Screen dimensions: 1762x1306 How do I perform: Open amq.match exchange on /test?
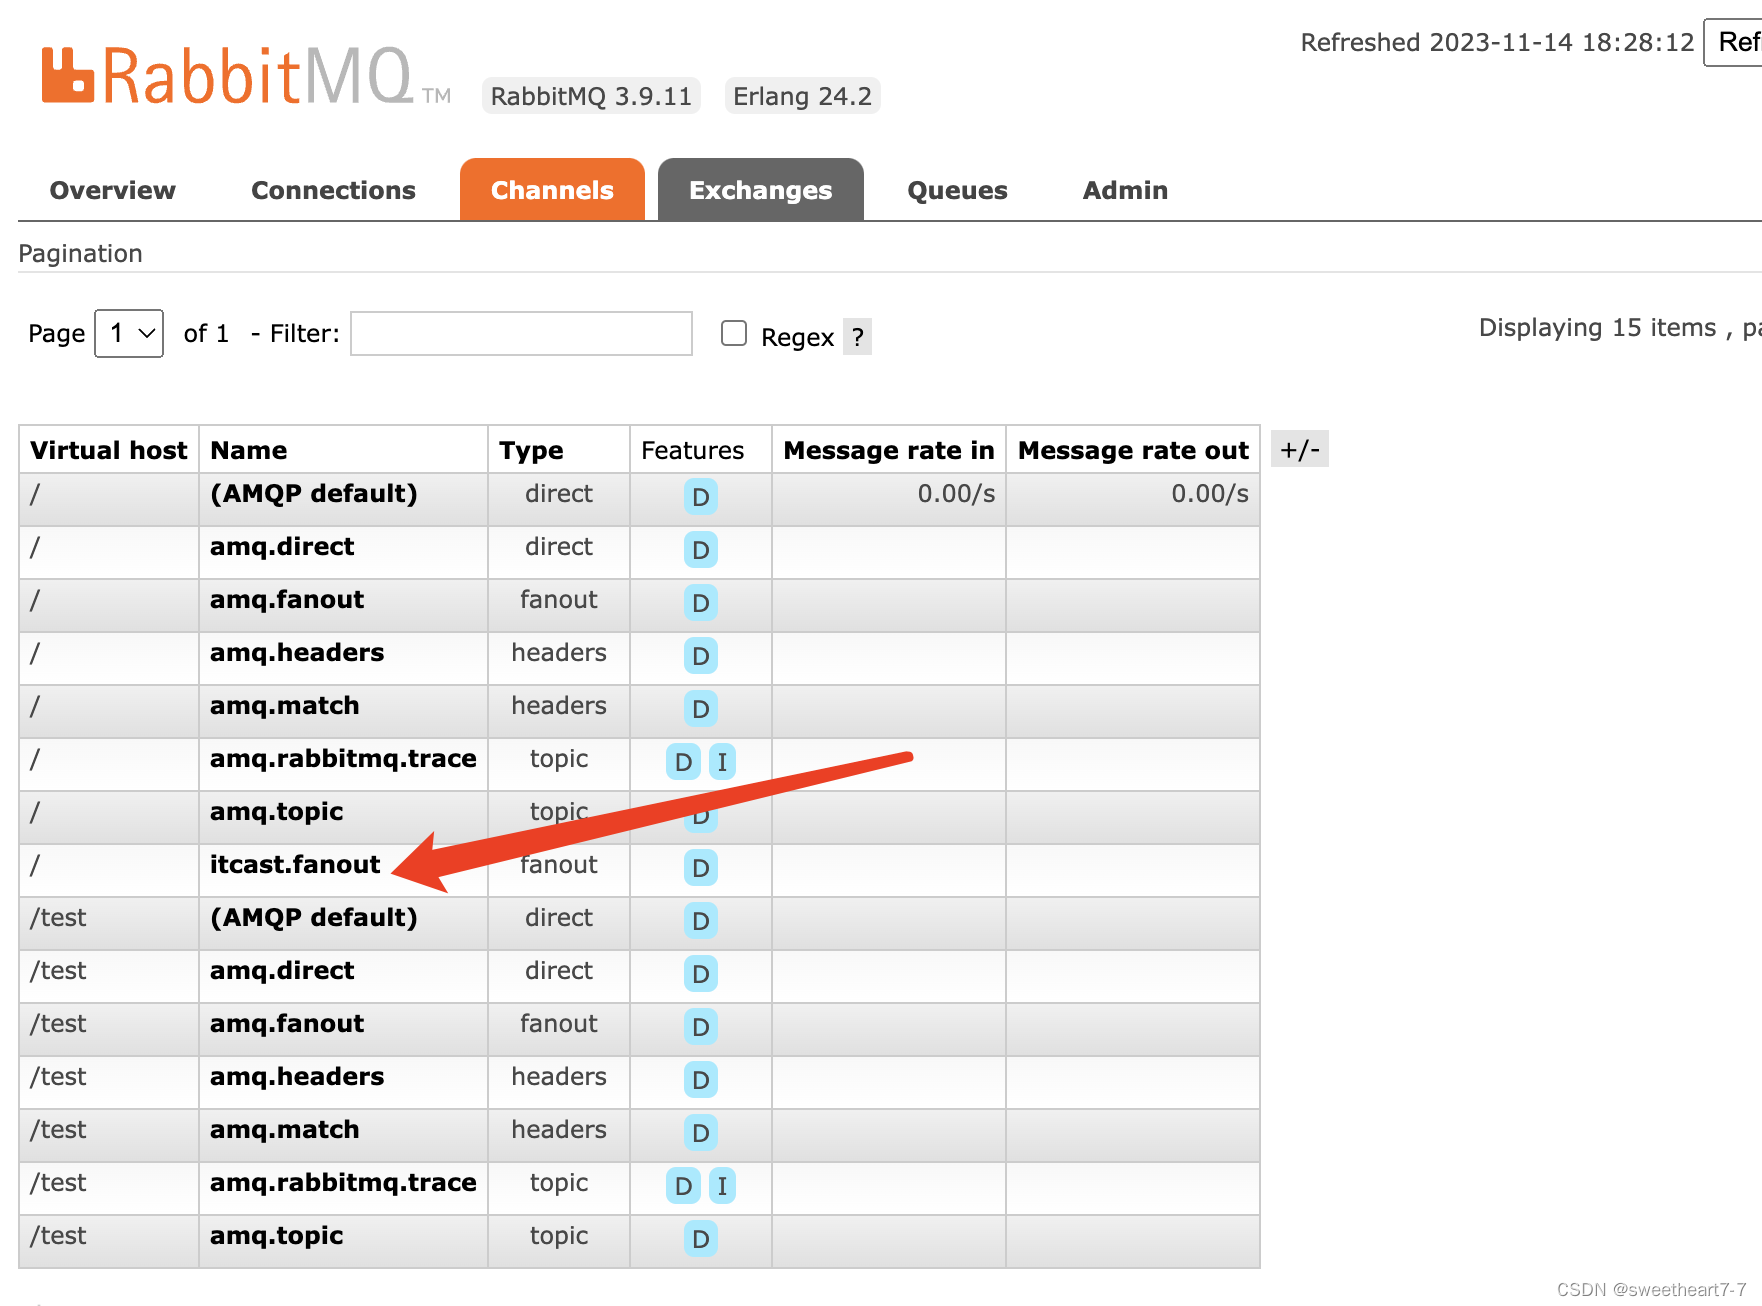click(284, 1130)
